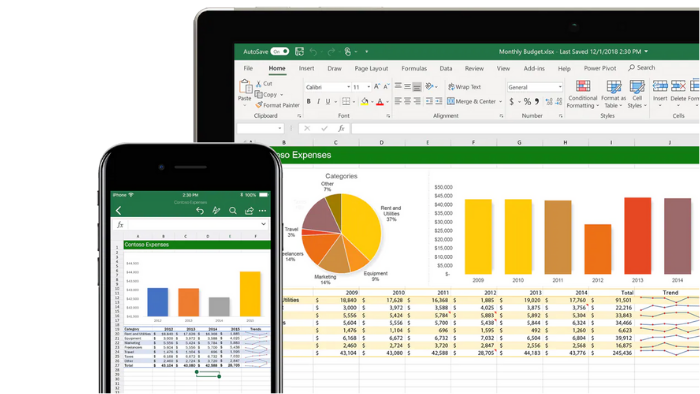Toggle Underline formatting
700x394 pixels.
[328, 102]
